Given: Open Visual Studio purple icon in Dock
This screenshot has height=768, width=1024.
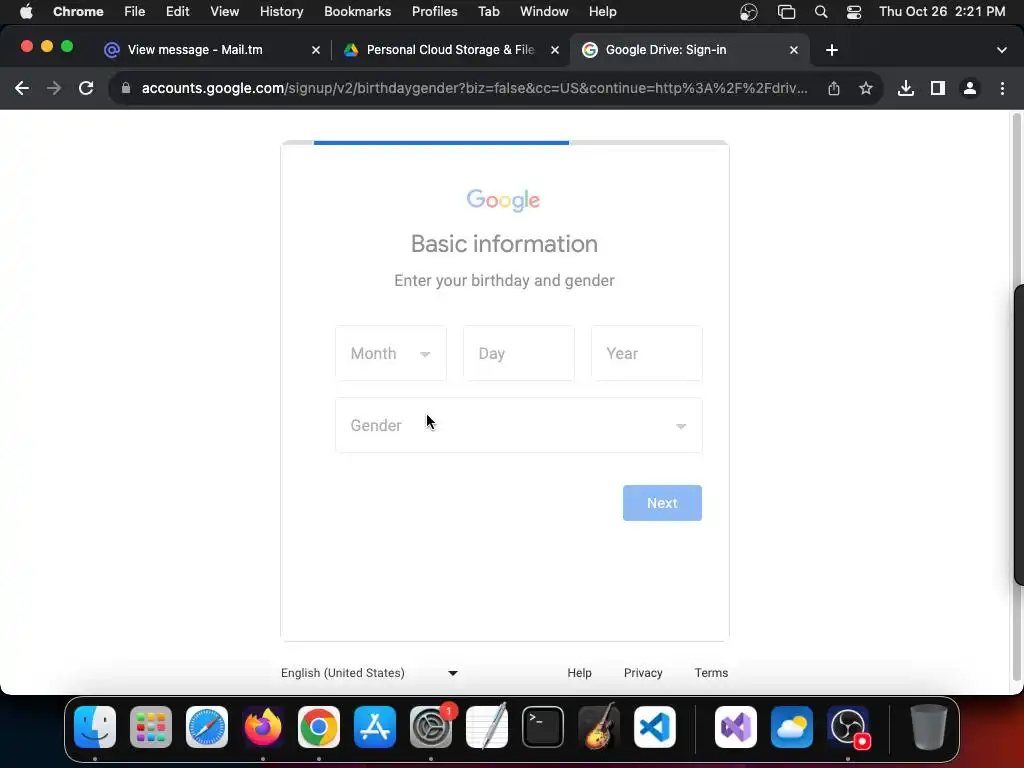Looking at the screenshot, I should [x=736, y=727].
